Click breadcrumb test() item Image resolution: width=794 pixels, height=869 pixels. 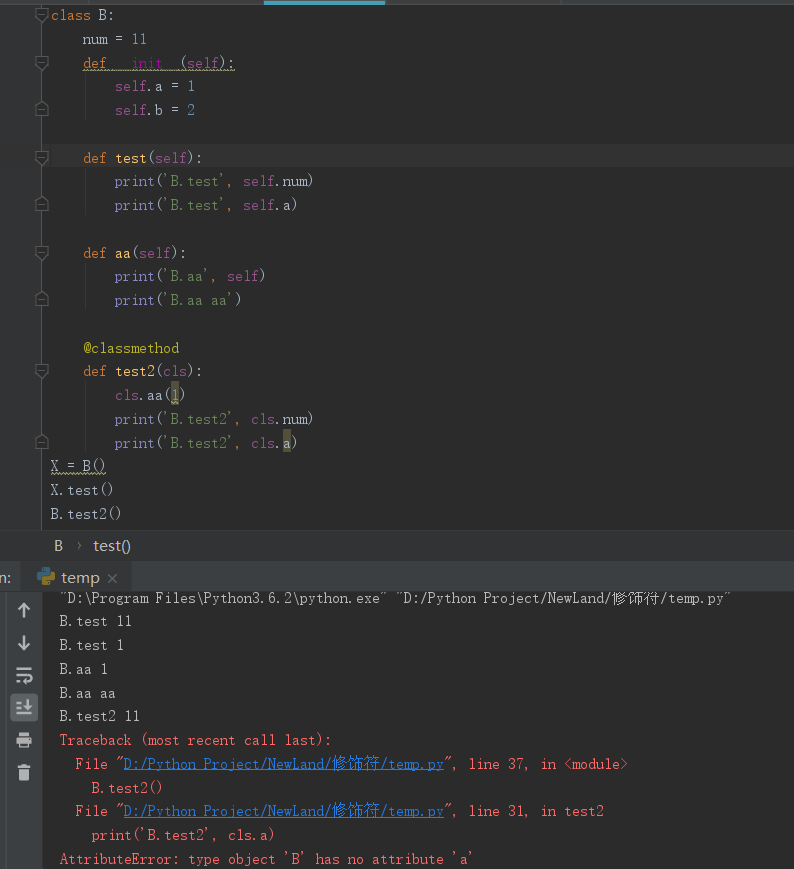click(112, 546)
